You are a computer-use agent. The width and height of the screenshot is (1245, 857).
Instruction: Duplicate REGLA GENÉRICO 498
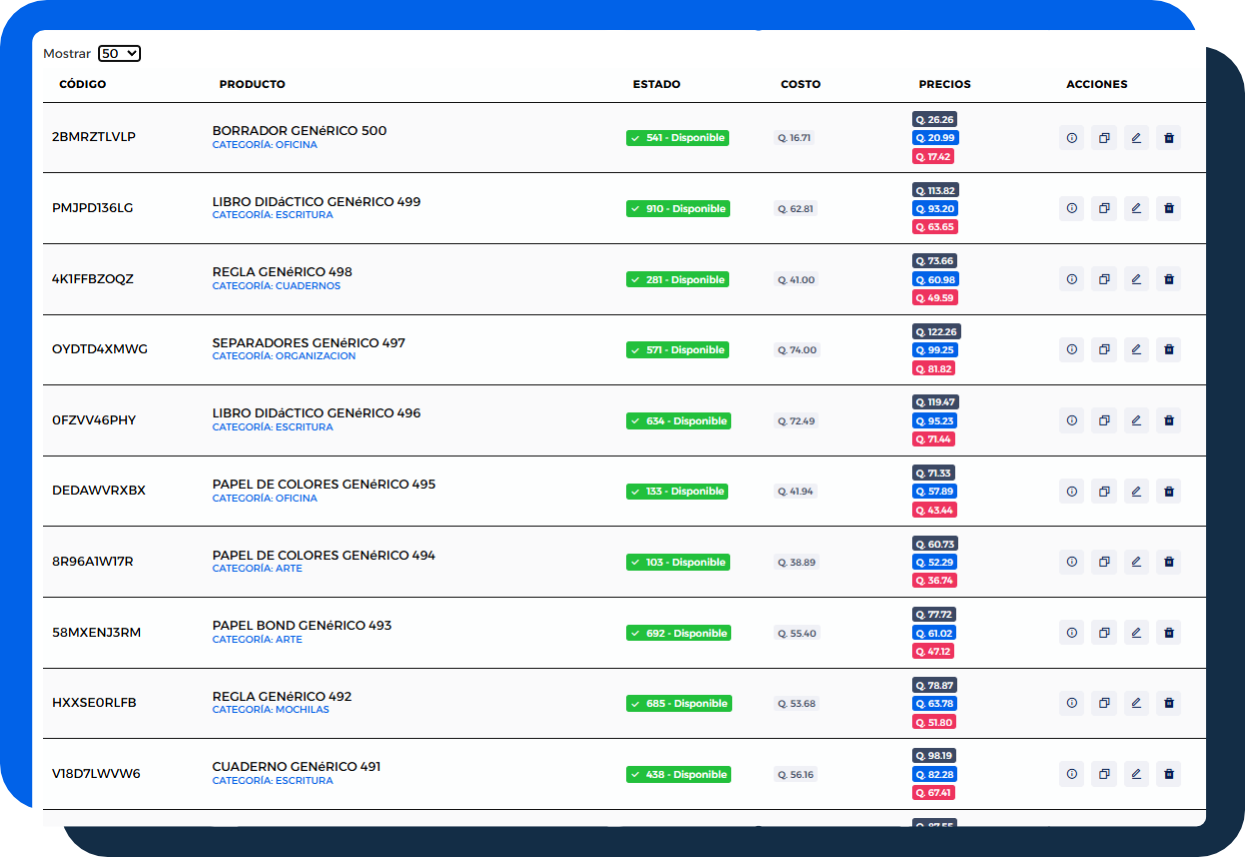pyautogui.click(x=1104, y=279)
